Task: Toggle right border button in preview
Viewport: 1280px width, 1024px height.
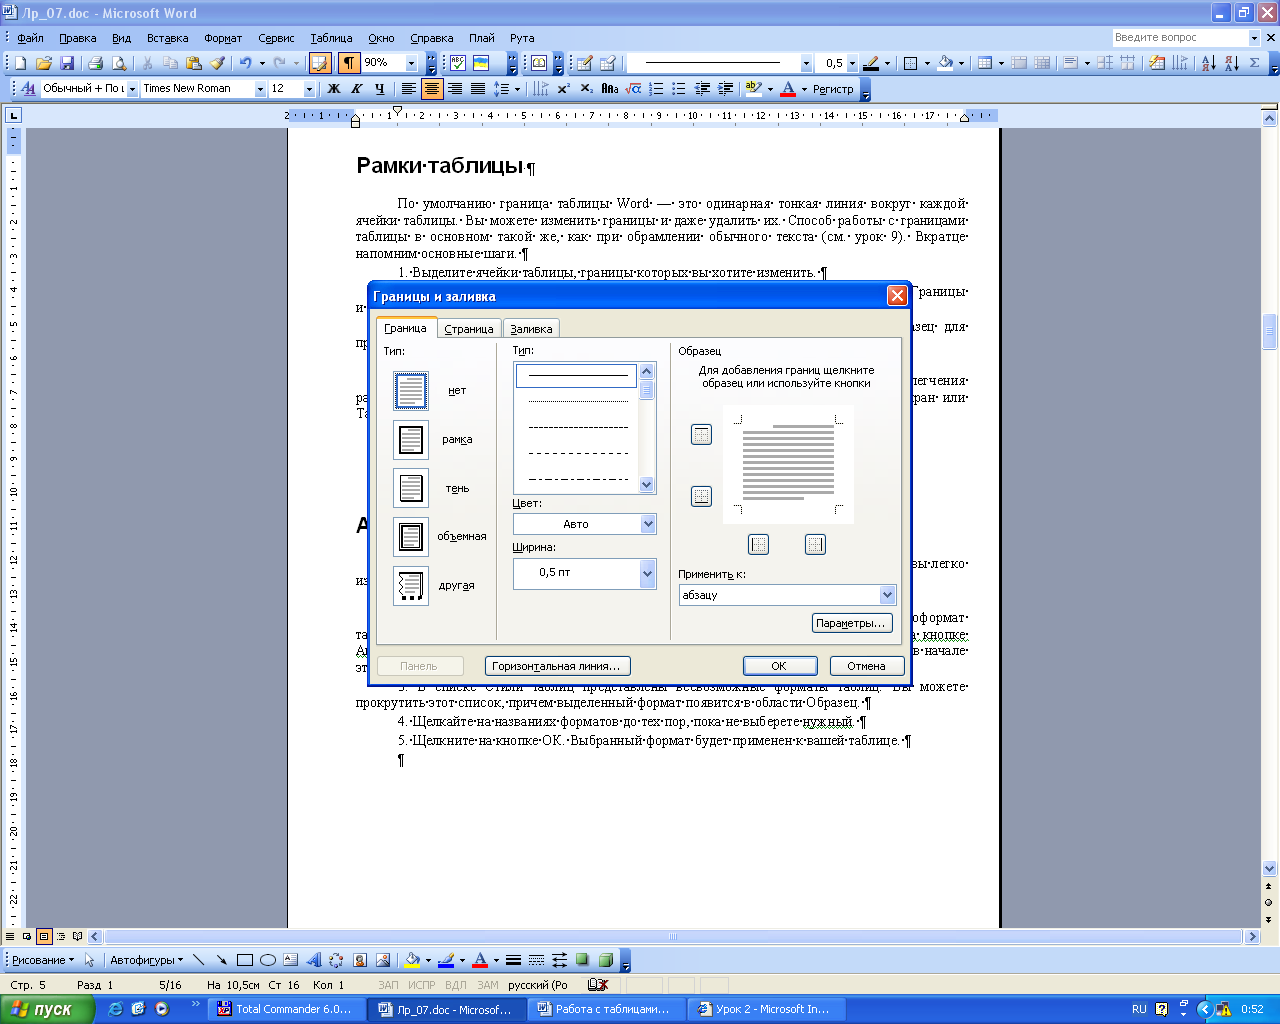Action: point(816,545)
